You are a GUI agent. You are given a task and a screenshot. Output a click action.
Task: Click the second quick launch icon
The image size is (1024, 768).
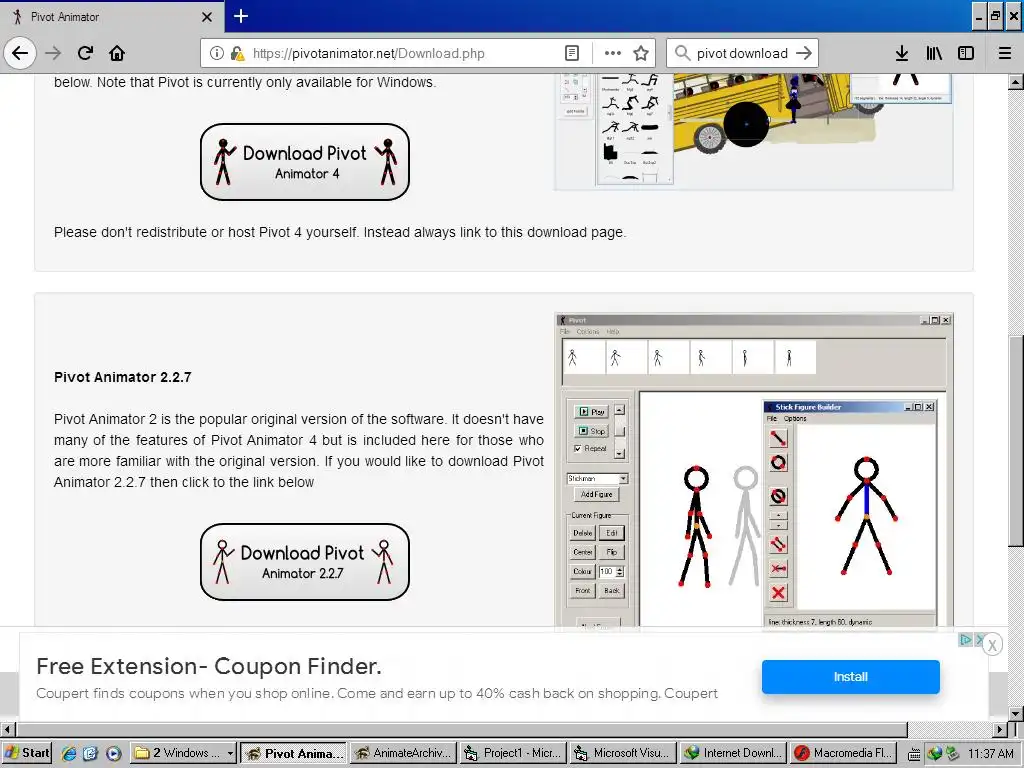(x=90, y=753)
